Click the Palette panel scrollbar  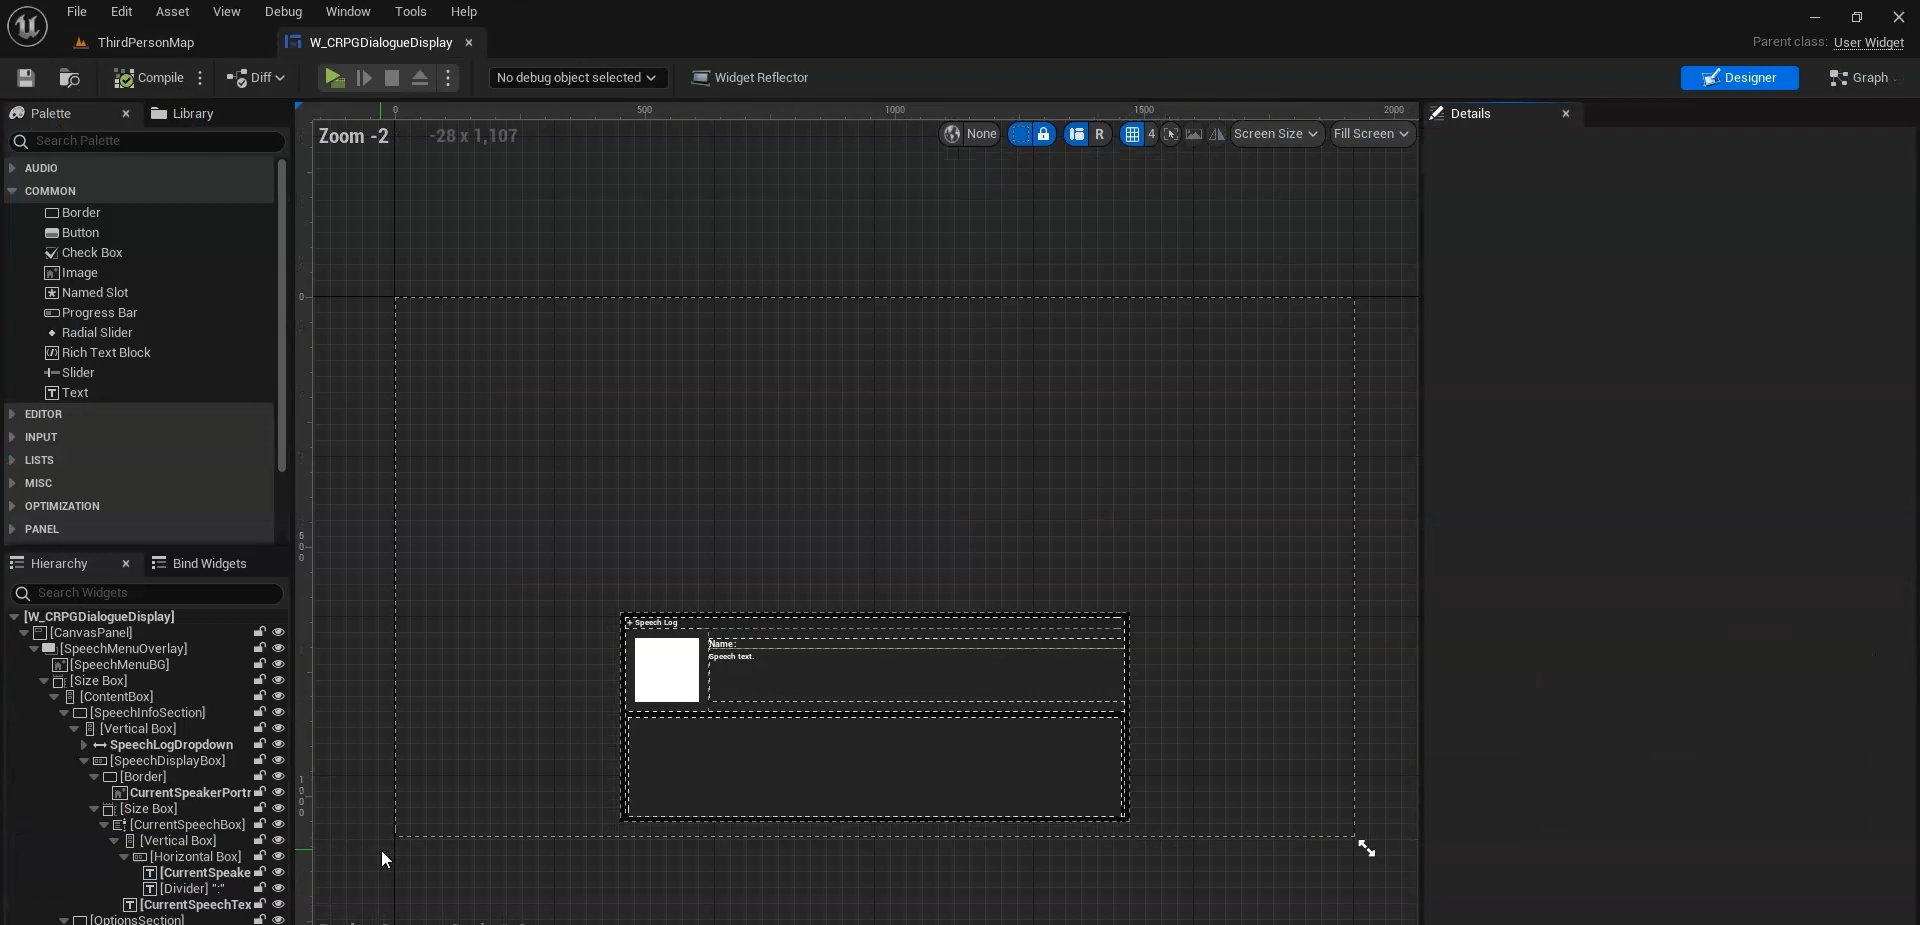tap(282, 315)
